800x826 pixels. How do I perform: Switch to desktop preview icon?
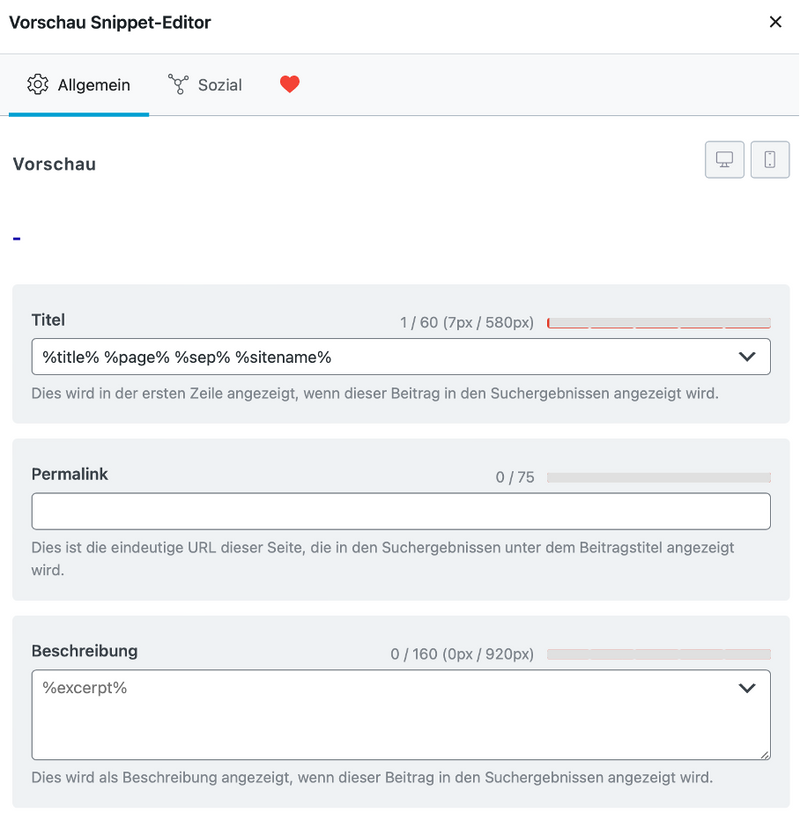[724, 160]
